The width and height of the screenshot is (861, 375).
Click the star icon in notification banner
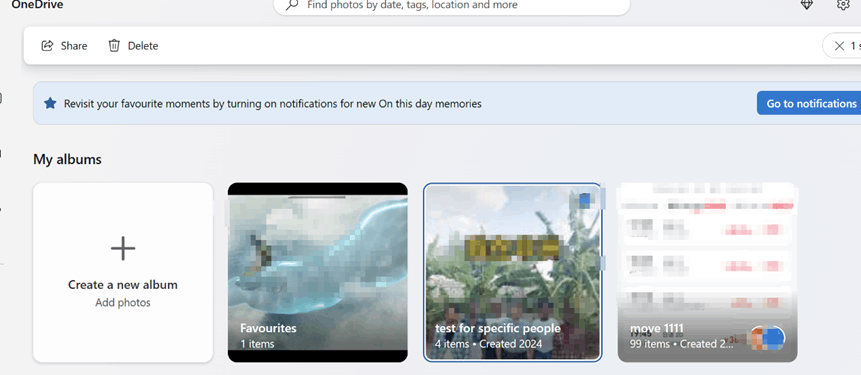point(50,103)
